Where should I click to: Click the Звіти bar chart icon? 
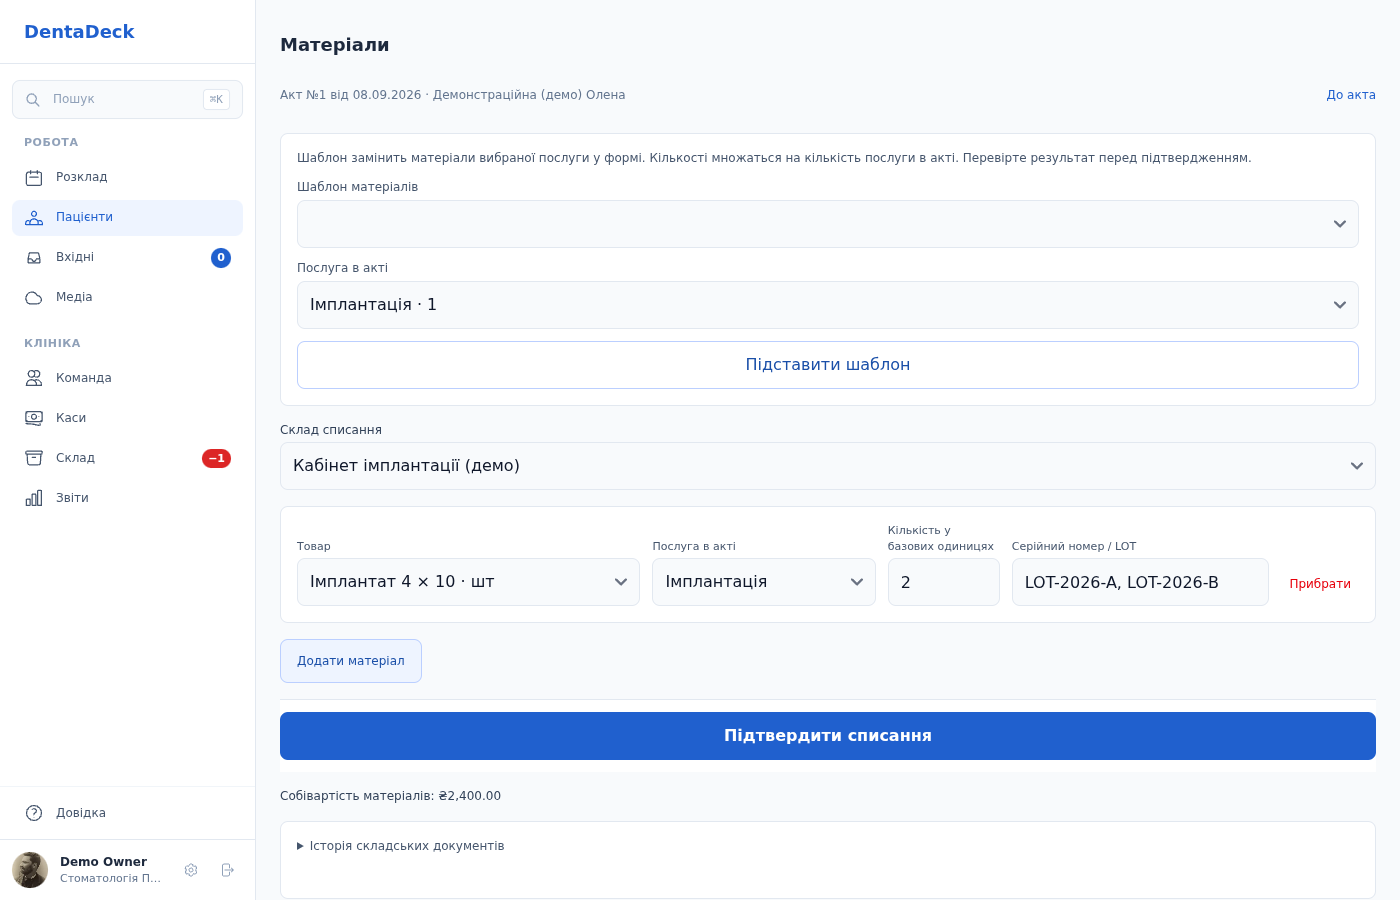[34, 498]
